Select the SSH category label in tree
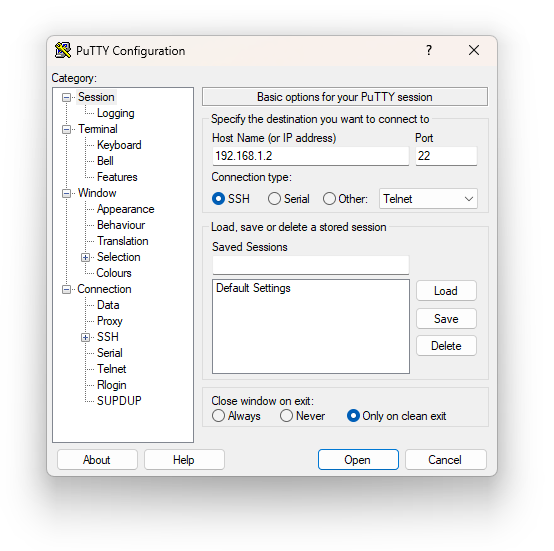 108,337
